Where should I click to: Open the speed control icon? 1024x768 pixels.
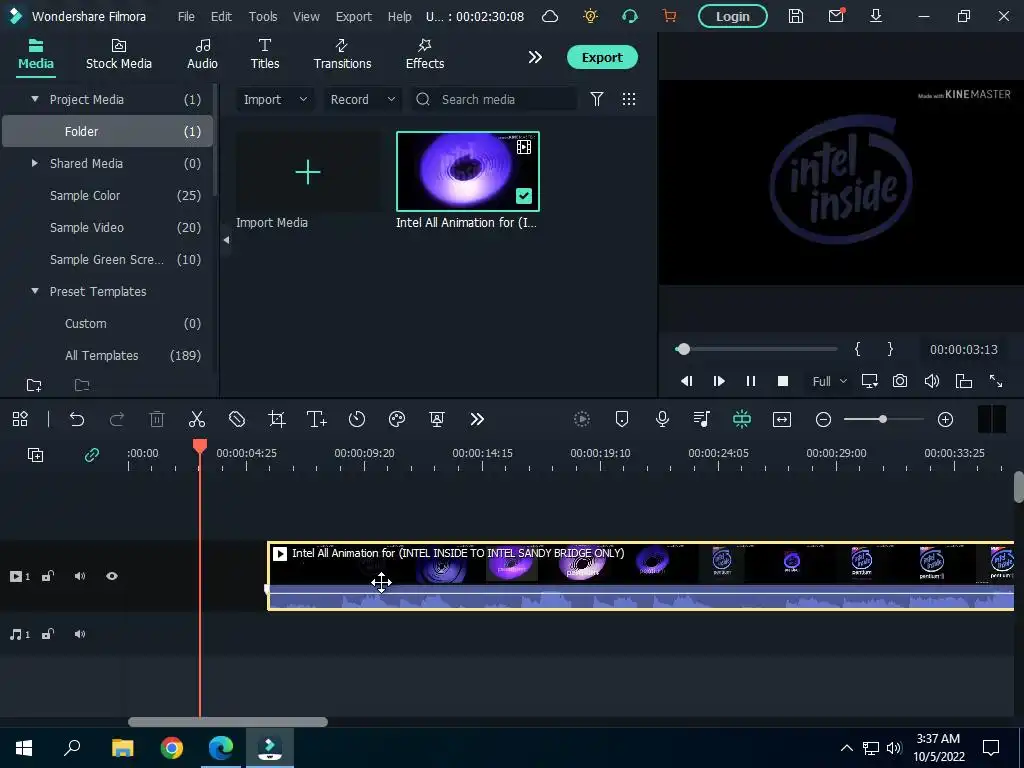click(357, 419)
